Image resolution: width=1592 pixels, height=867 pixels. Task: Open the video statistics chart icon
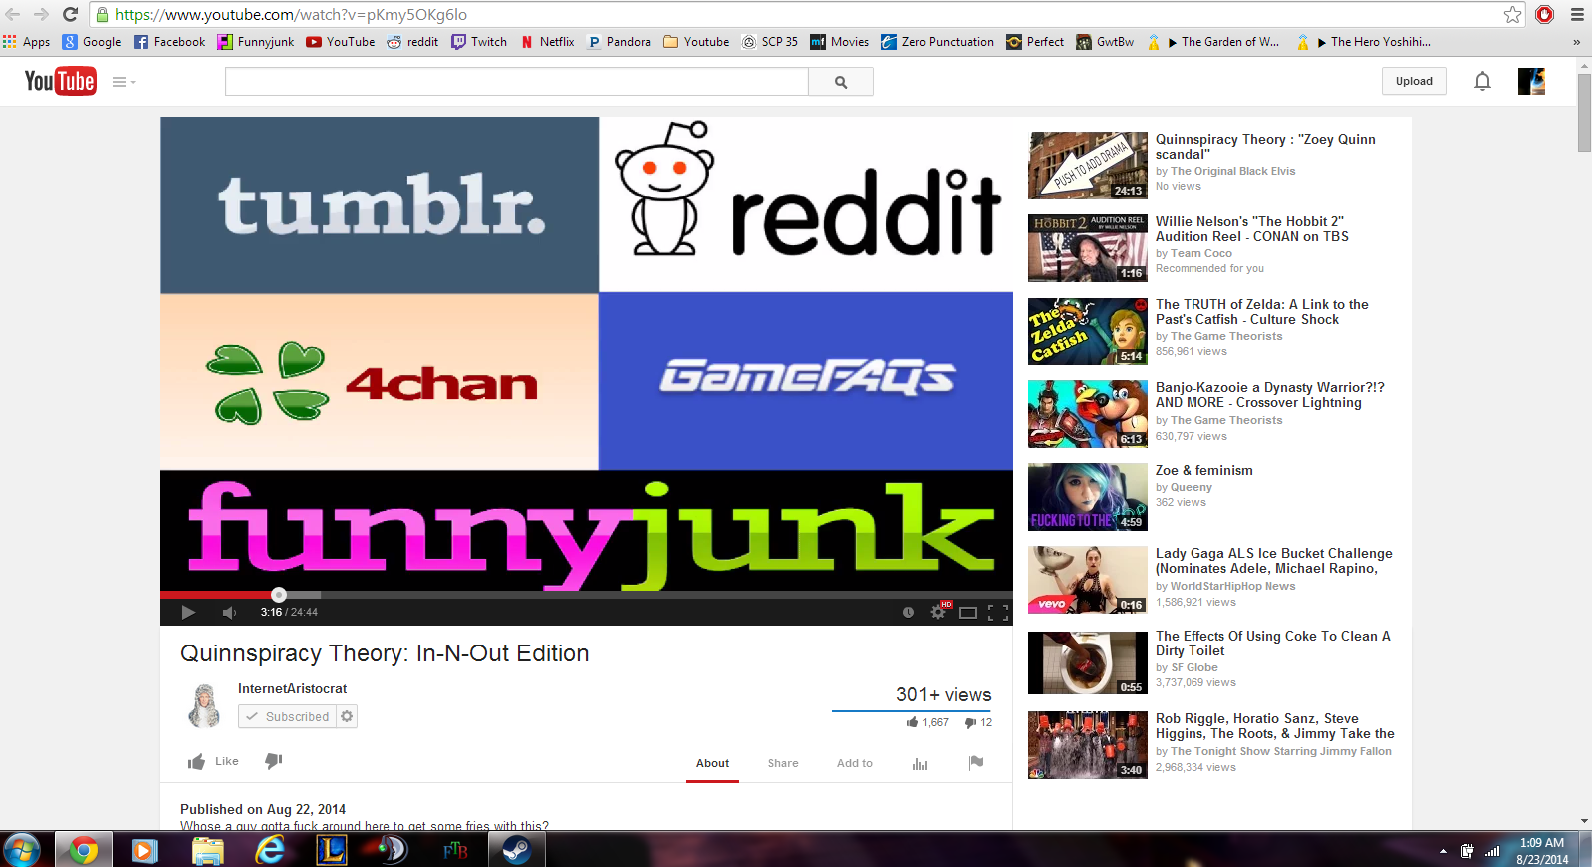[920, 764]
